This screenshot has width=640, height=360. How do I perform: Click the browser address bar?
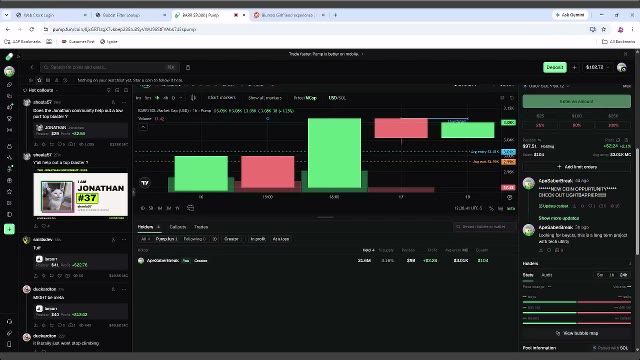(314, 29)
